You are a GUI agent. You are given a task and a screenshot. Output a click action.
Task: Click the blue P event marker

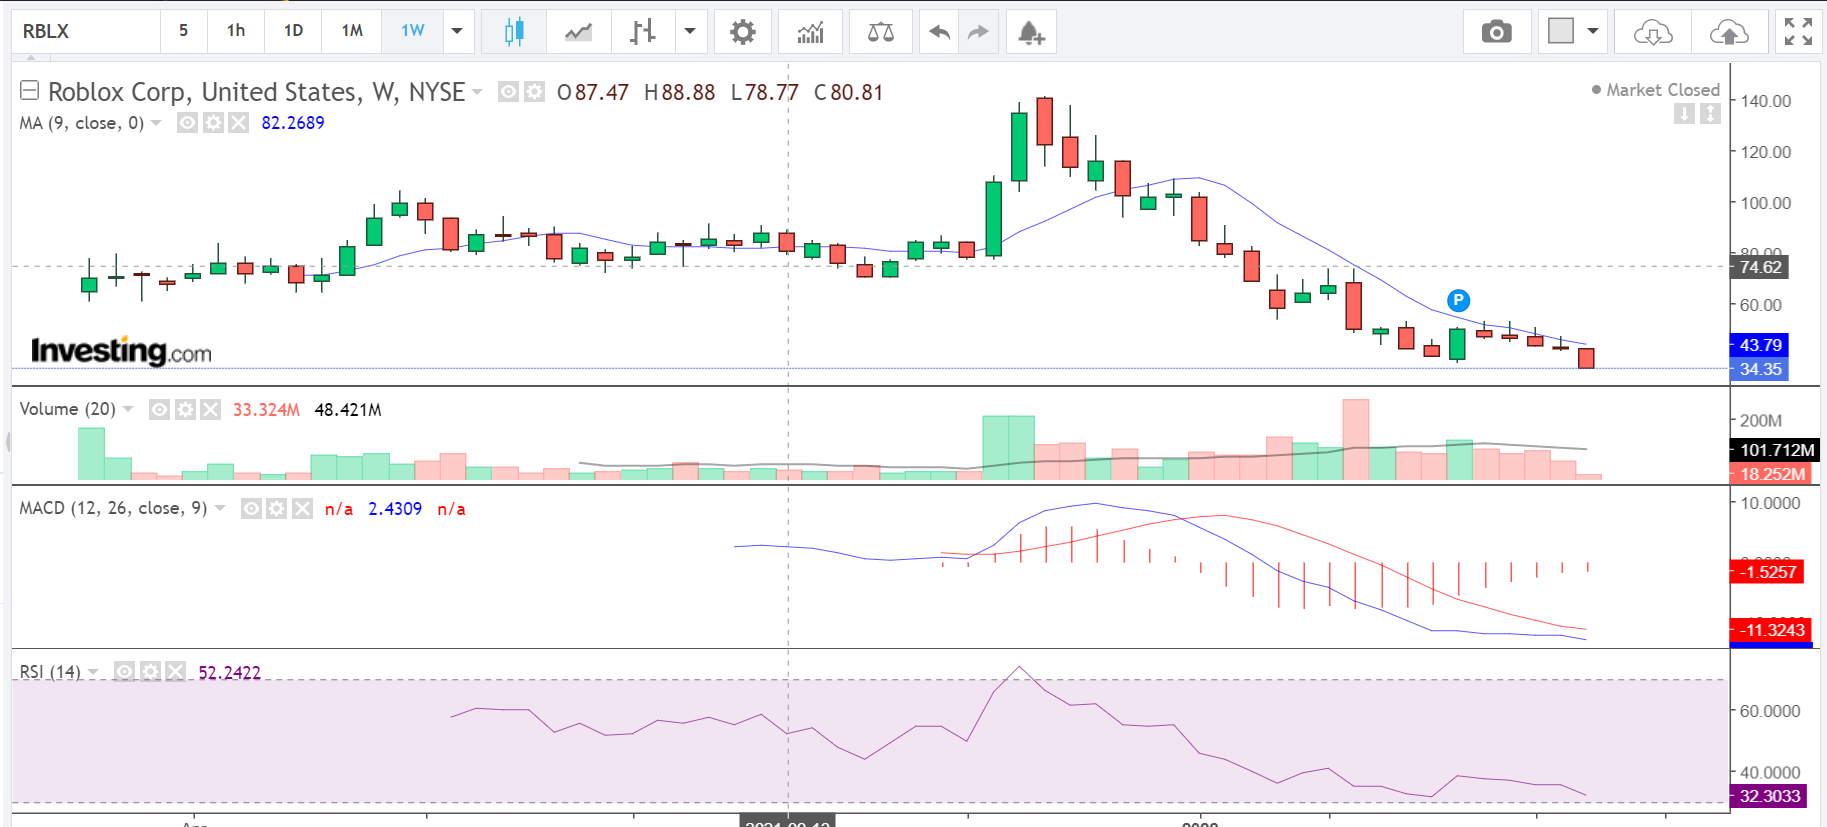click(1458, 300)
